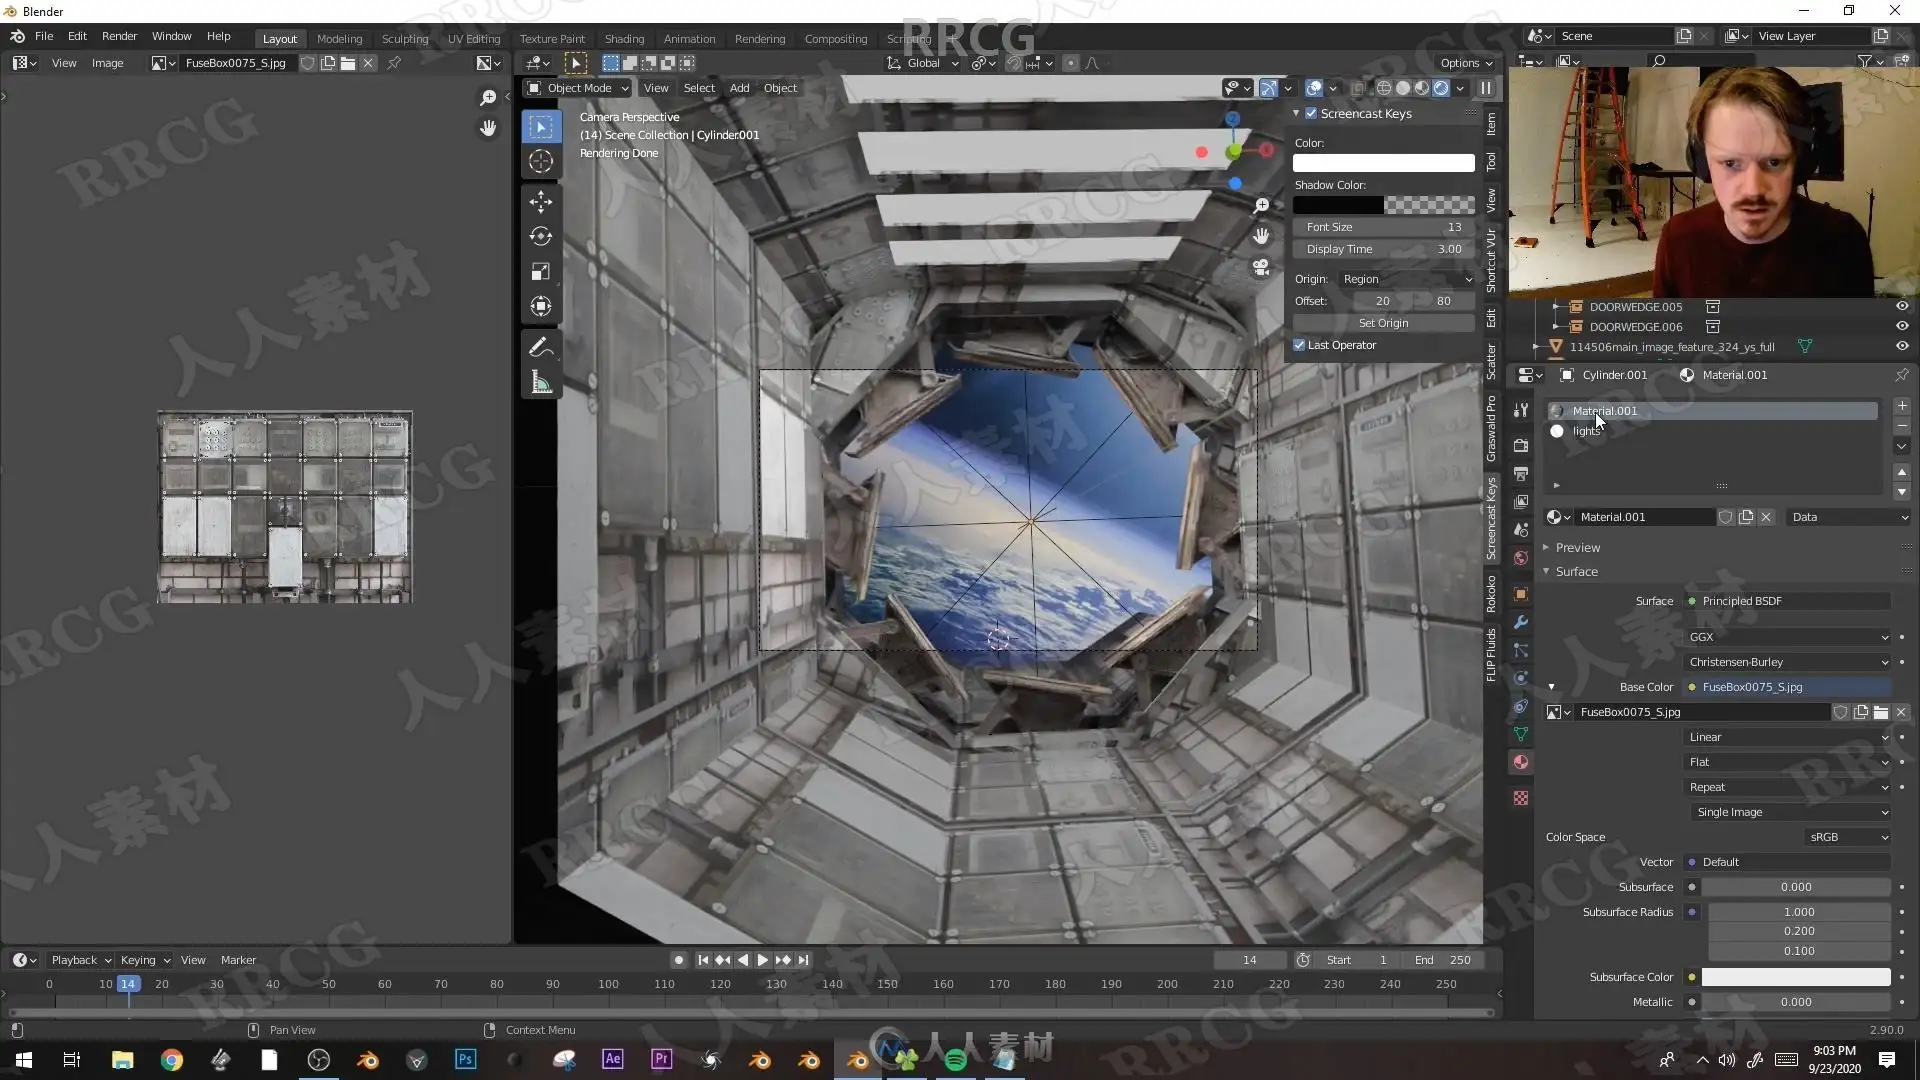Click the Set Origin button
1920x1080 pixels.
pyautogui.click(x=1383, y=323)
